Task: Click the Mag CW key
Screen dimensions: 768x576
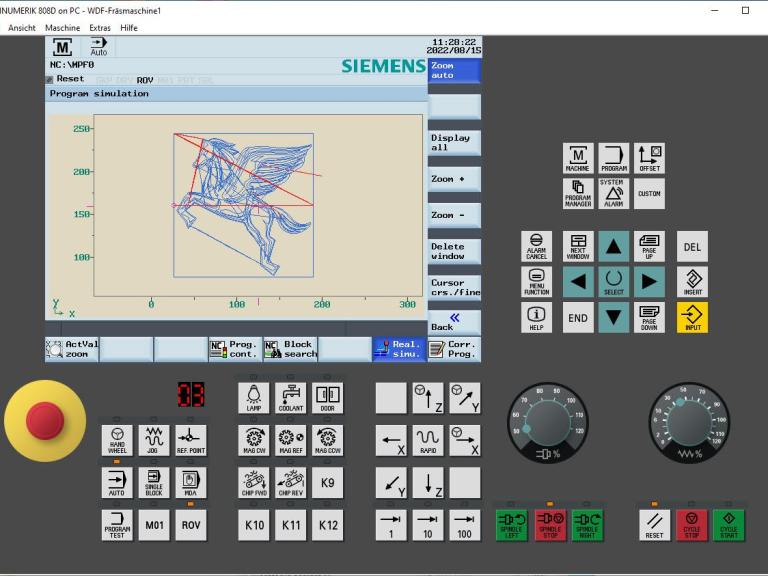Action: [254, 440]
